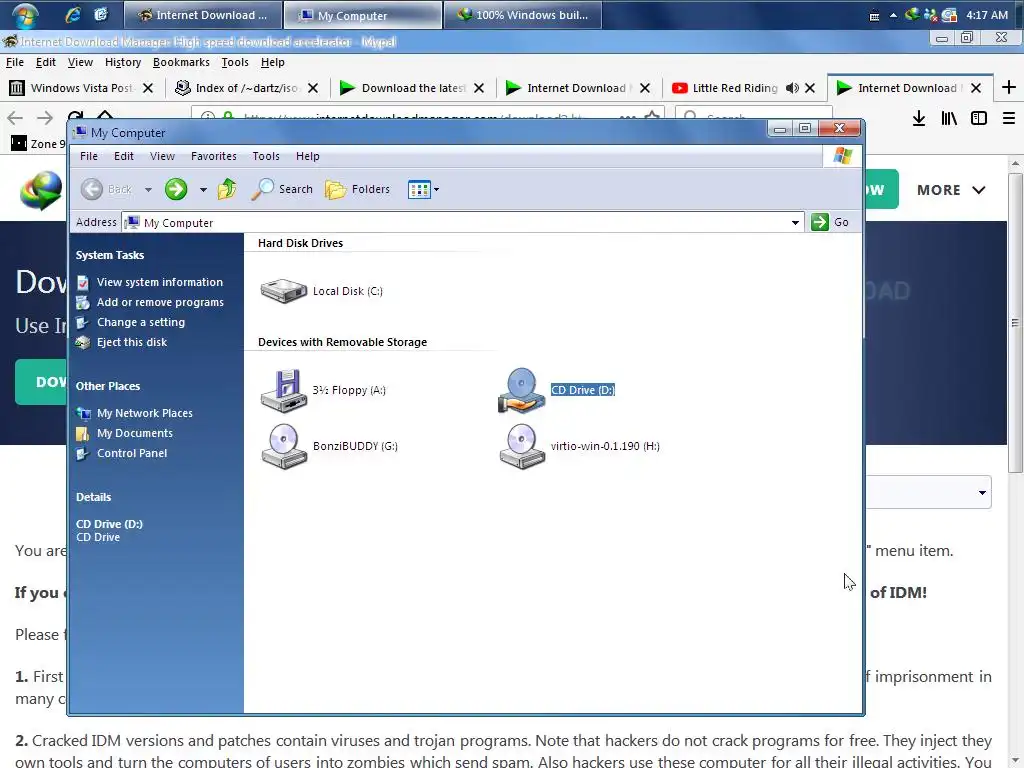The height and width of the screenshot is (768, 1024).
Task: Open the Edit menu in My Computer
Action: point(123,156)
